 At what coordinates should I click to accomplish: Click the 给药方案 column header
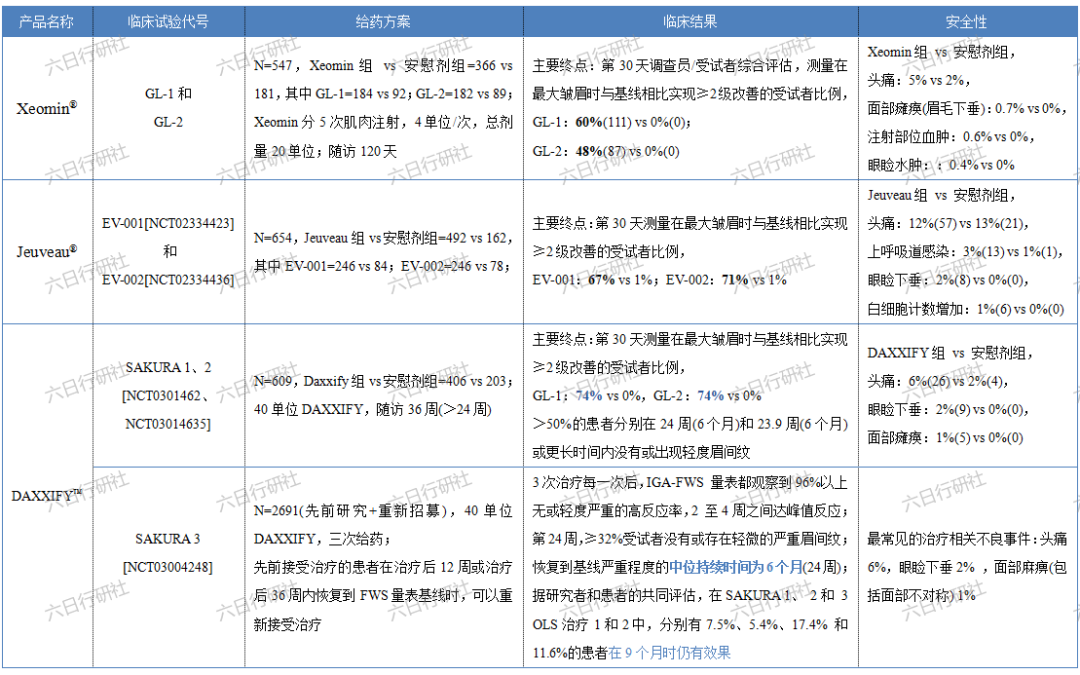(x=383, y=21)
